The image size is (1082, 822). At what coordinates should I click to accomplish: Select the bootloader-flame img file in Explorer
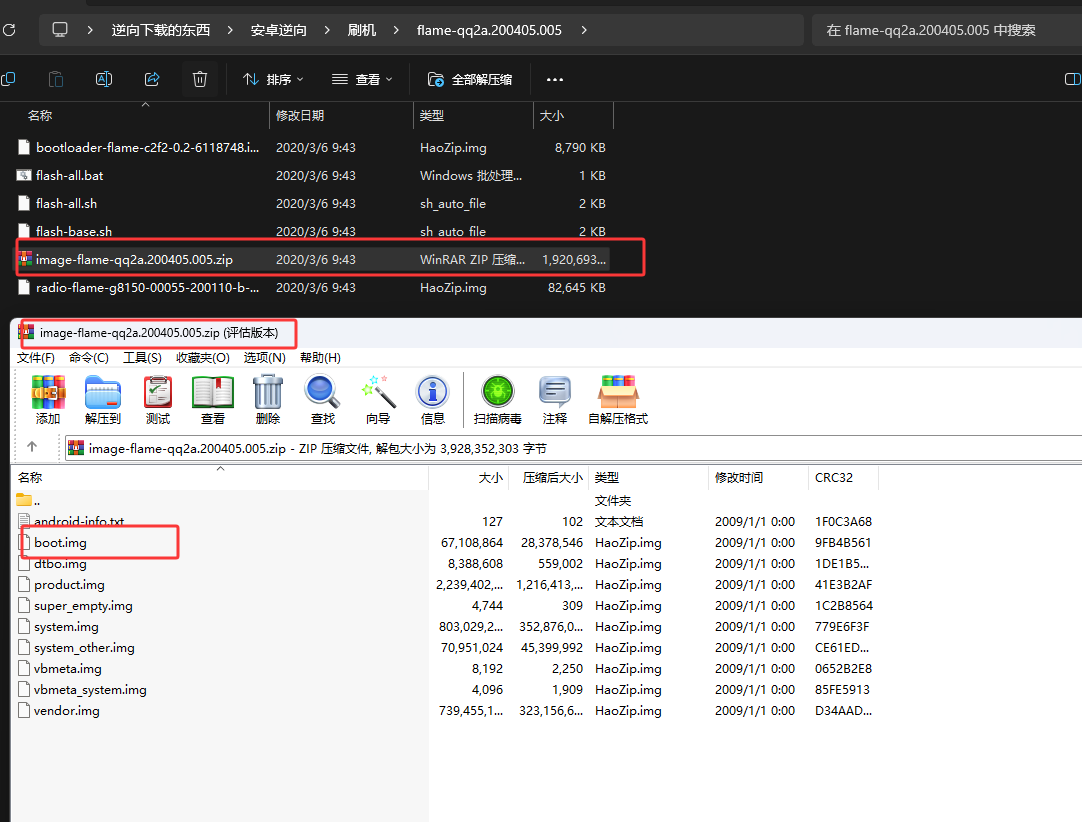(313, 148)
